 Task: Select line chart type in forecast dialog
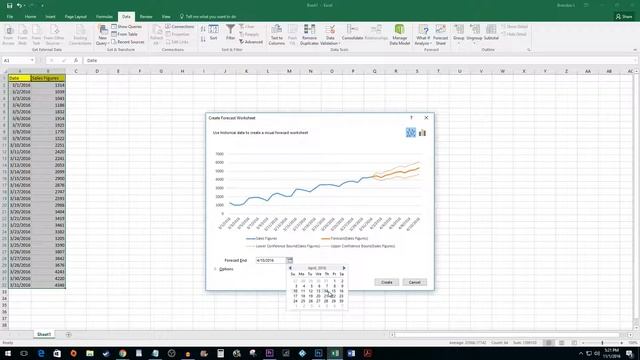pyautogui.click(x=411, y=133)
